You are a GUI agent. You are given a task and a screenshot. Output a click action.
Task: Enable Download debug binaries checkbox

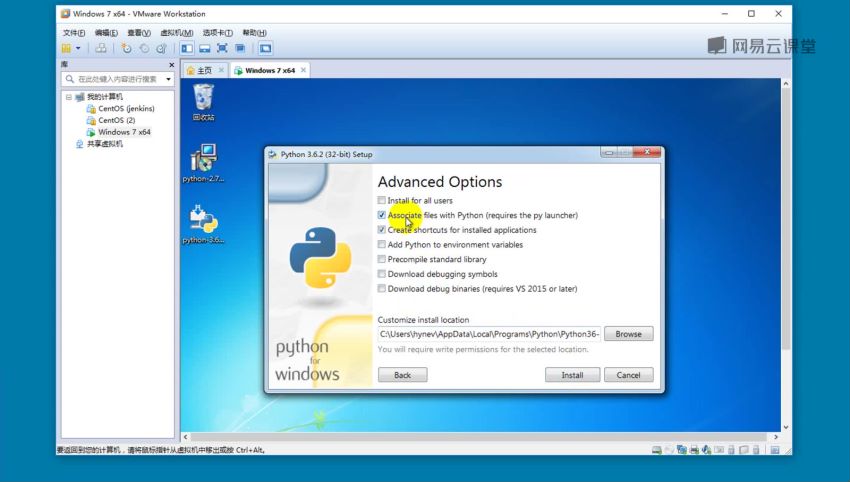pyautogui.click(x=382, y=288)
